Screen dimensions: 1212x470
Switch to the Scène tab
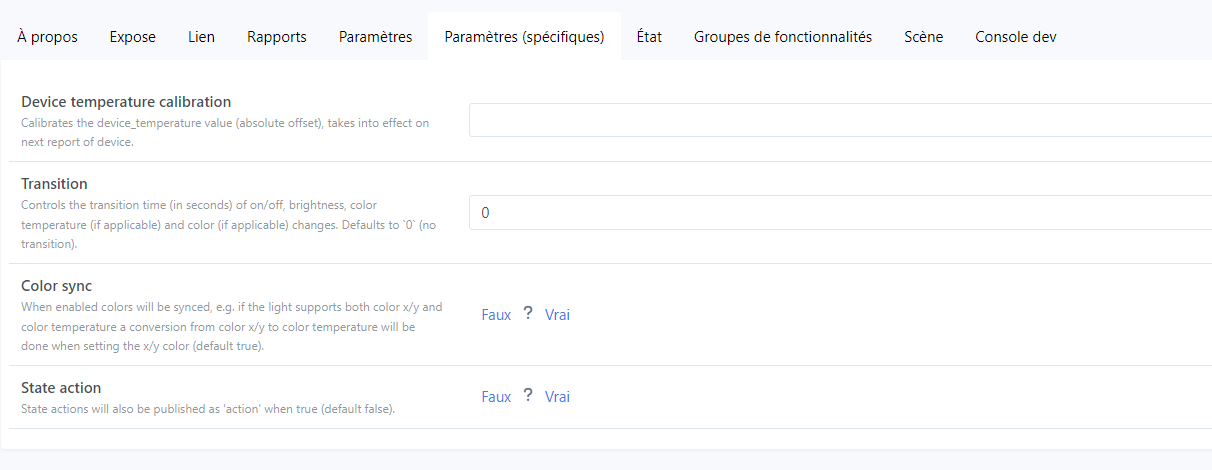coord(923,37)
